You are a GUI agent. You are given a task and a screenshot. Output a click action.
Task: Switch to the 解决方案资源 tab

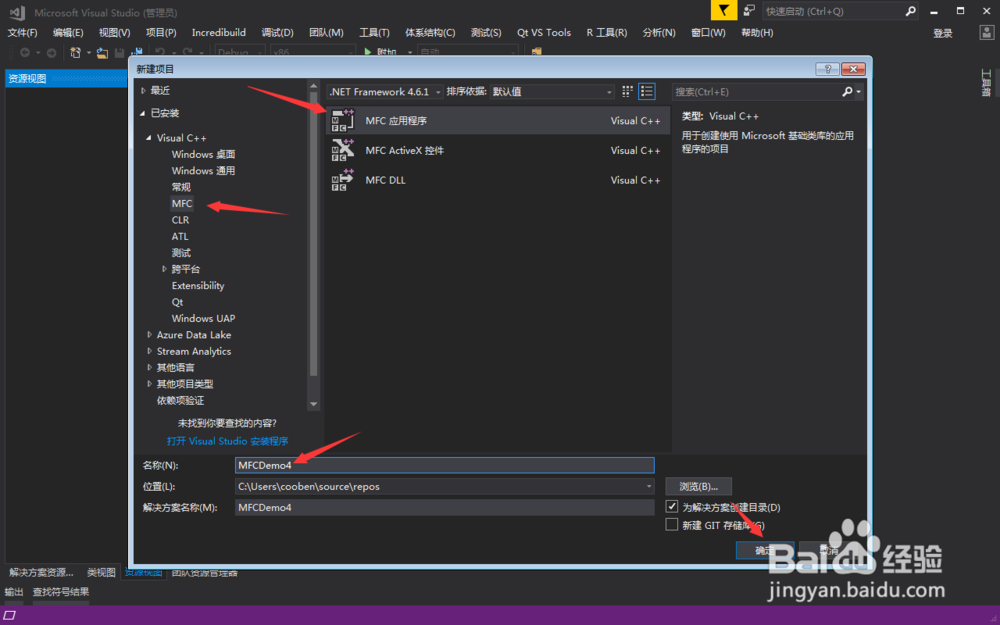tap(41, 572)
